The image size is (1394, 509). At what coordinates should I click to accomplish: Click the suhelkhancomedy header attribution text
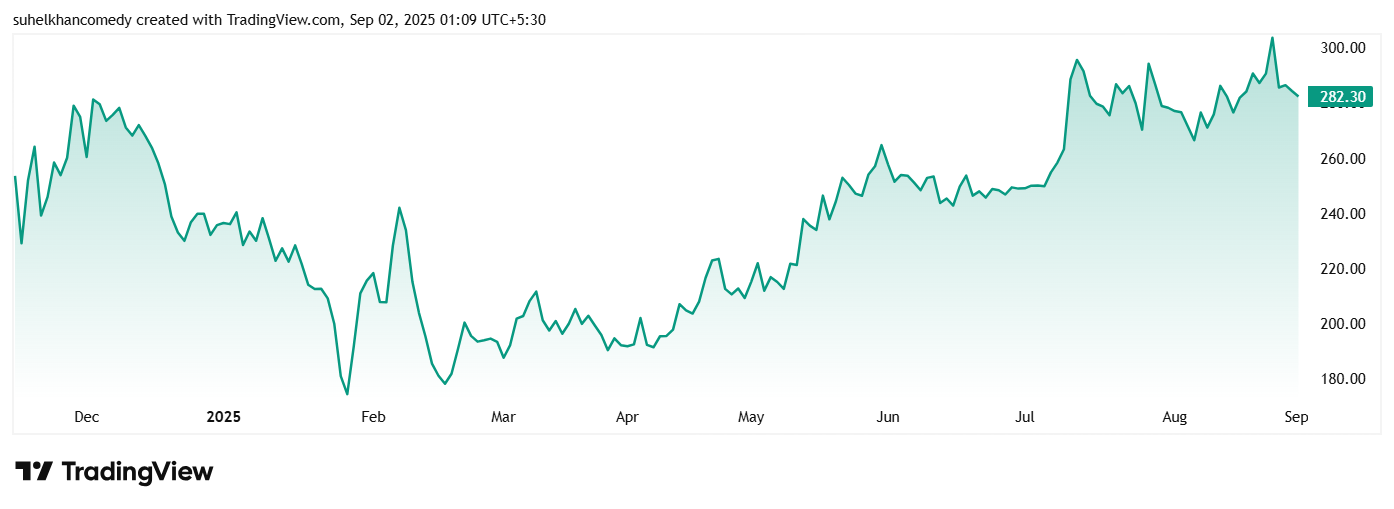(279, 19)
